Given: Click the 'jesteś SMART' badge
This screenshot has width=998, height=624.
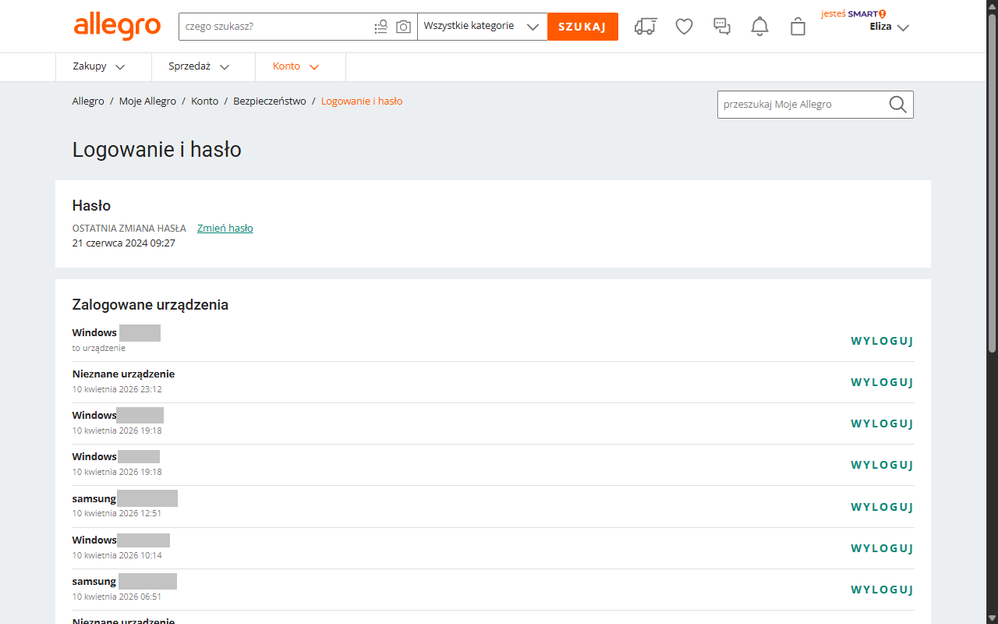Looking at the screenshot, I should click(854, 13).
